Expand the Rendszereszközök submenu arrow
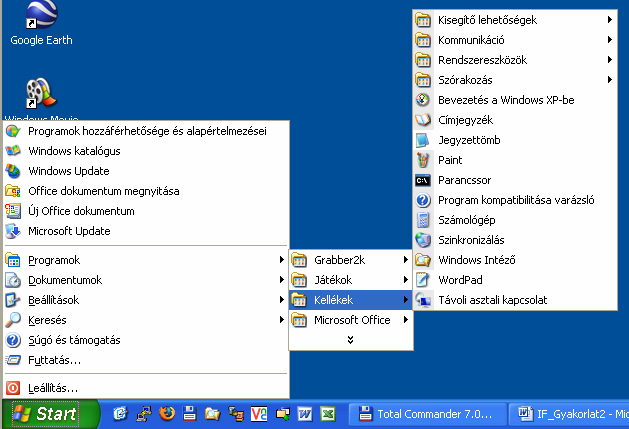The image size is (629, 429). tap(610, 60)
